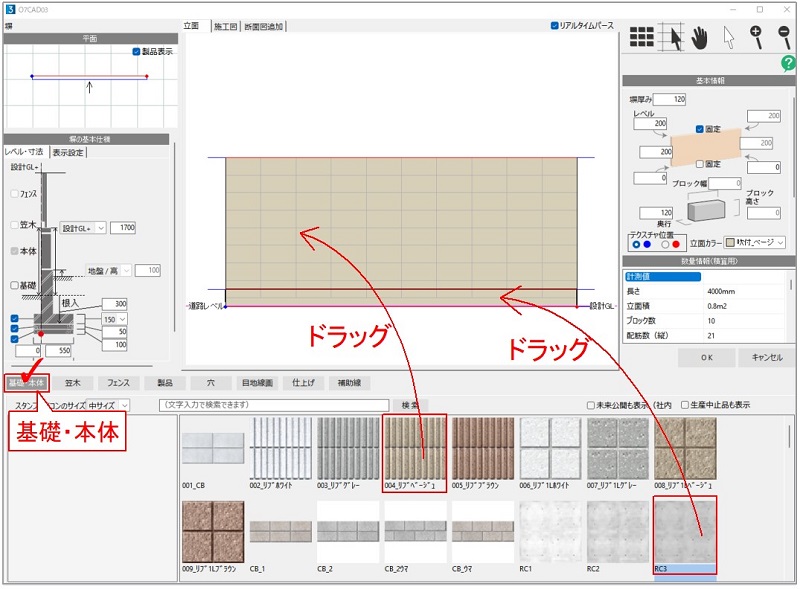Click the zoom out magnifier
This screenshot has height=589, width=800.
click(784, 37)
